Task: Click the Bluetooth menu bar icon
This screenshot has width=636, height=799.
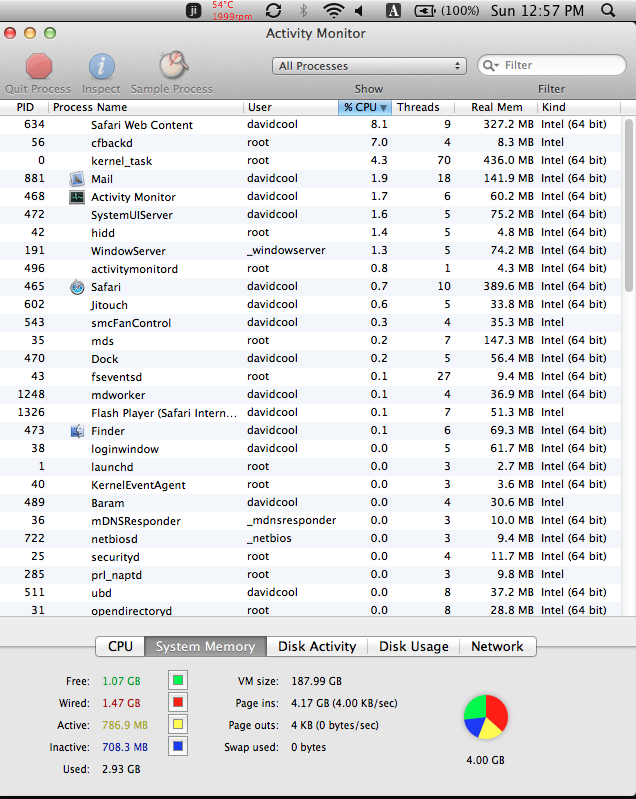Action: tap(304, 10)
